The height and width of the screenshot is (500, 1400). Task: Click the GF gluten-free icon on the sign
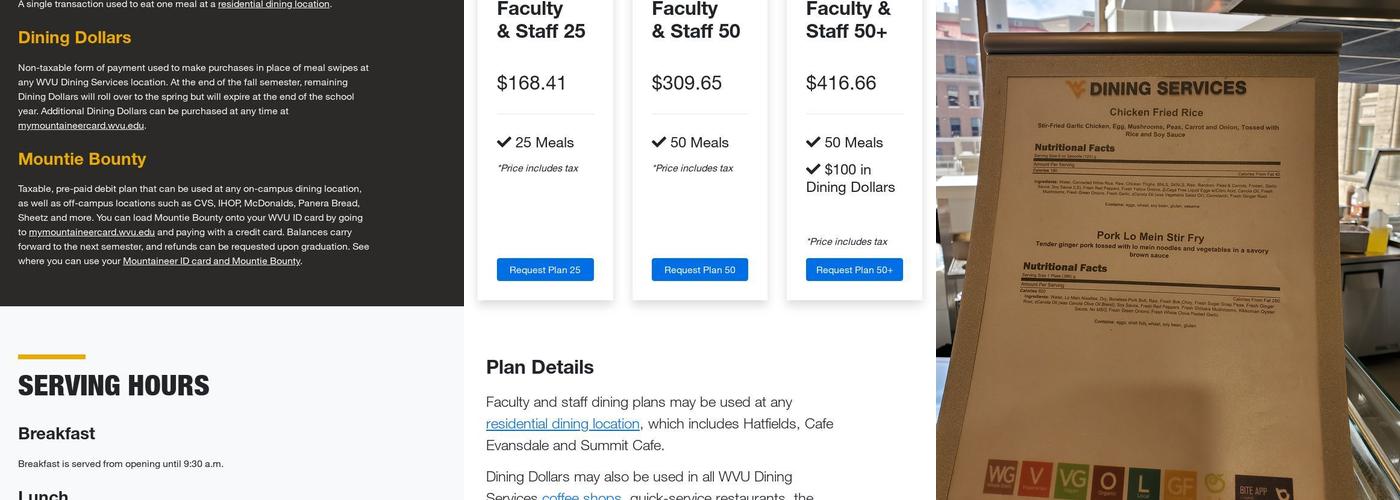(1180, 485)
